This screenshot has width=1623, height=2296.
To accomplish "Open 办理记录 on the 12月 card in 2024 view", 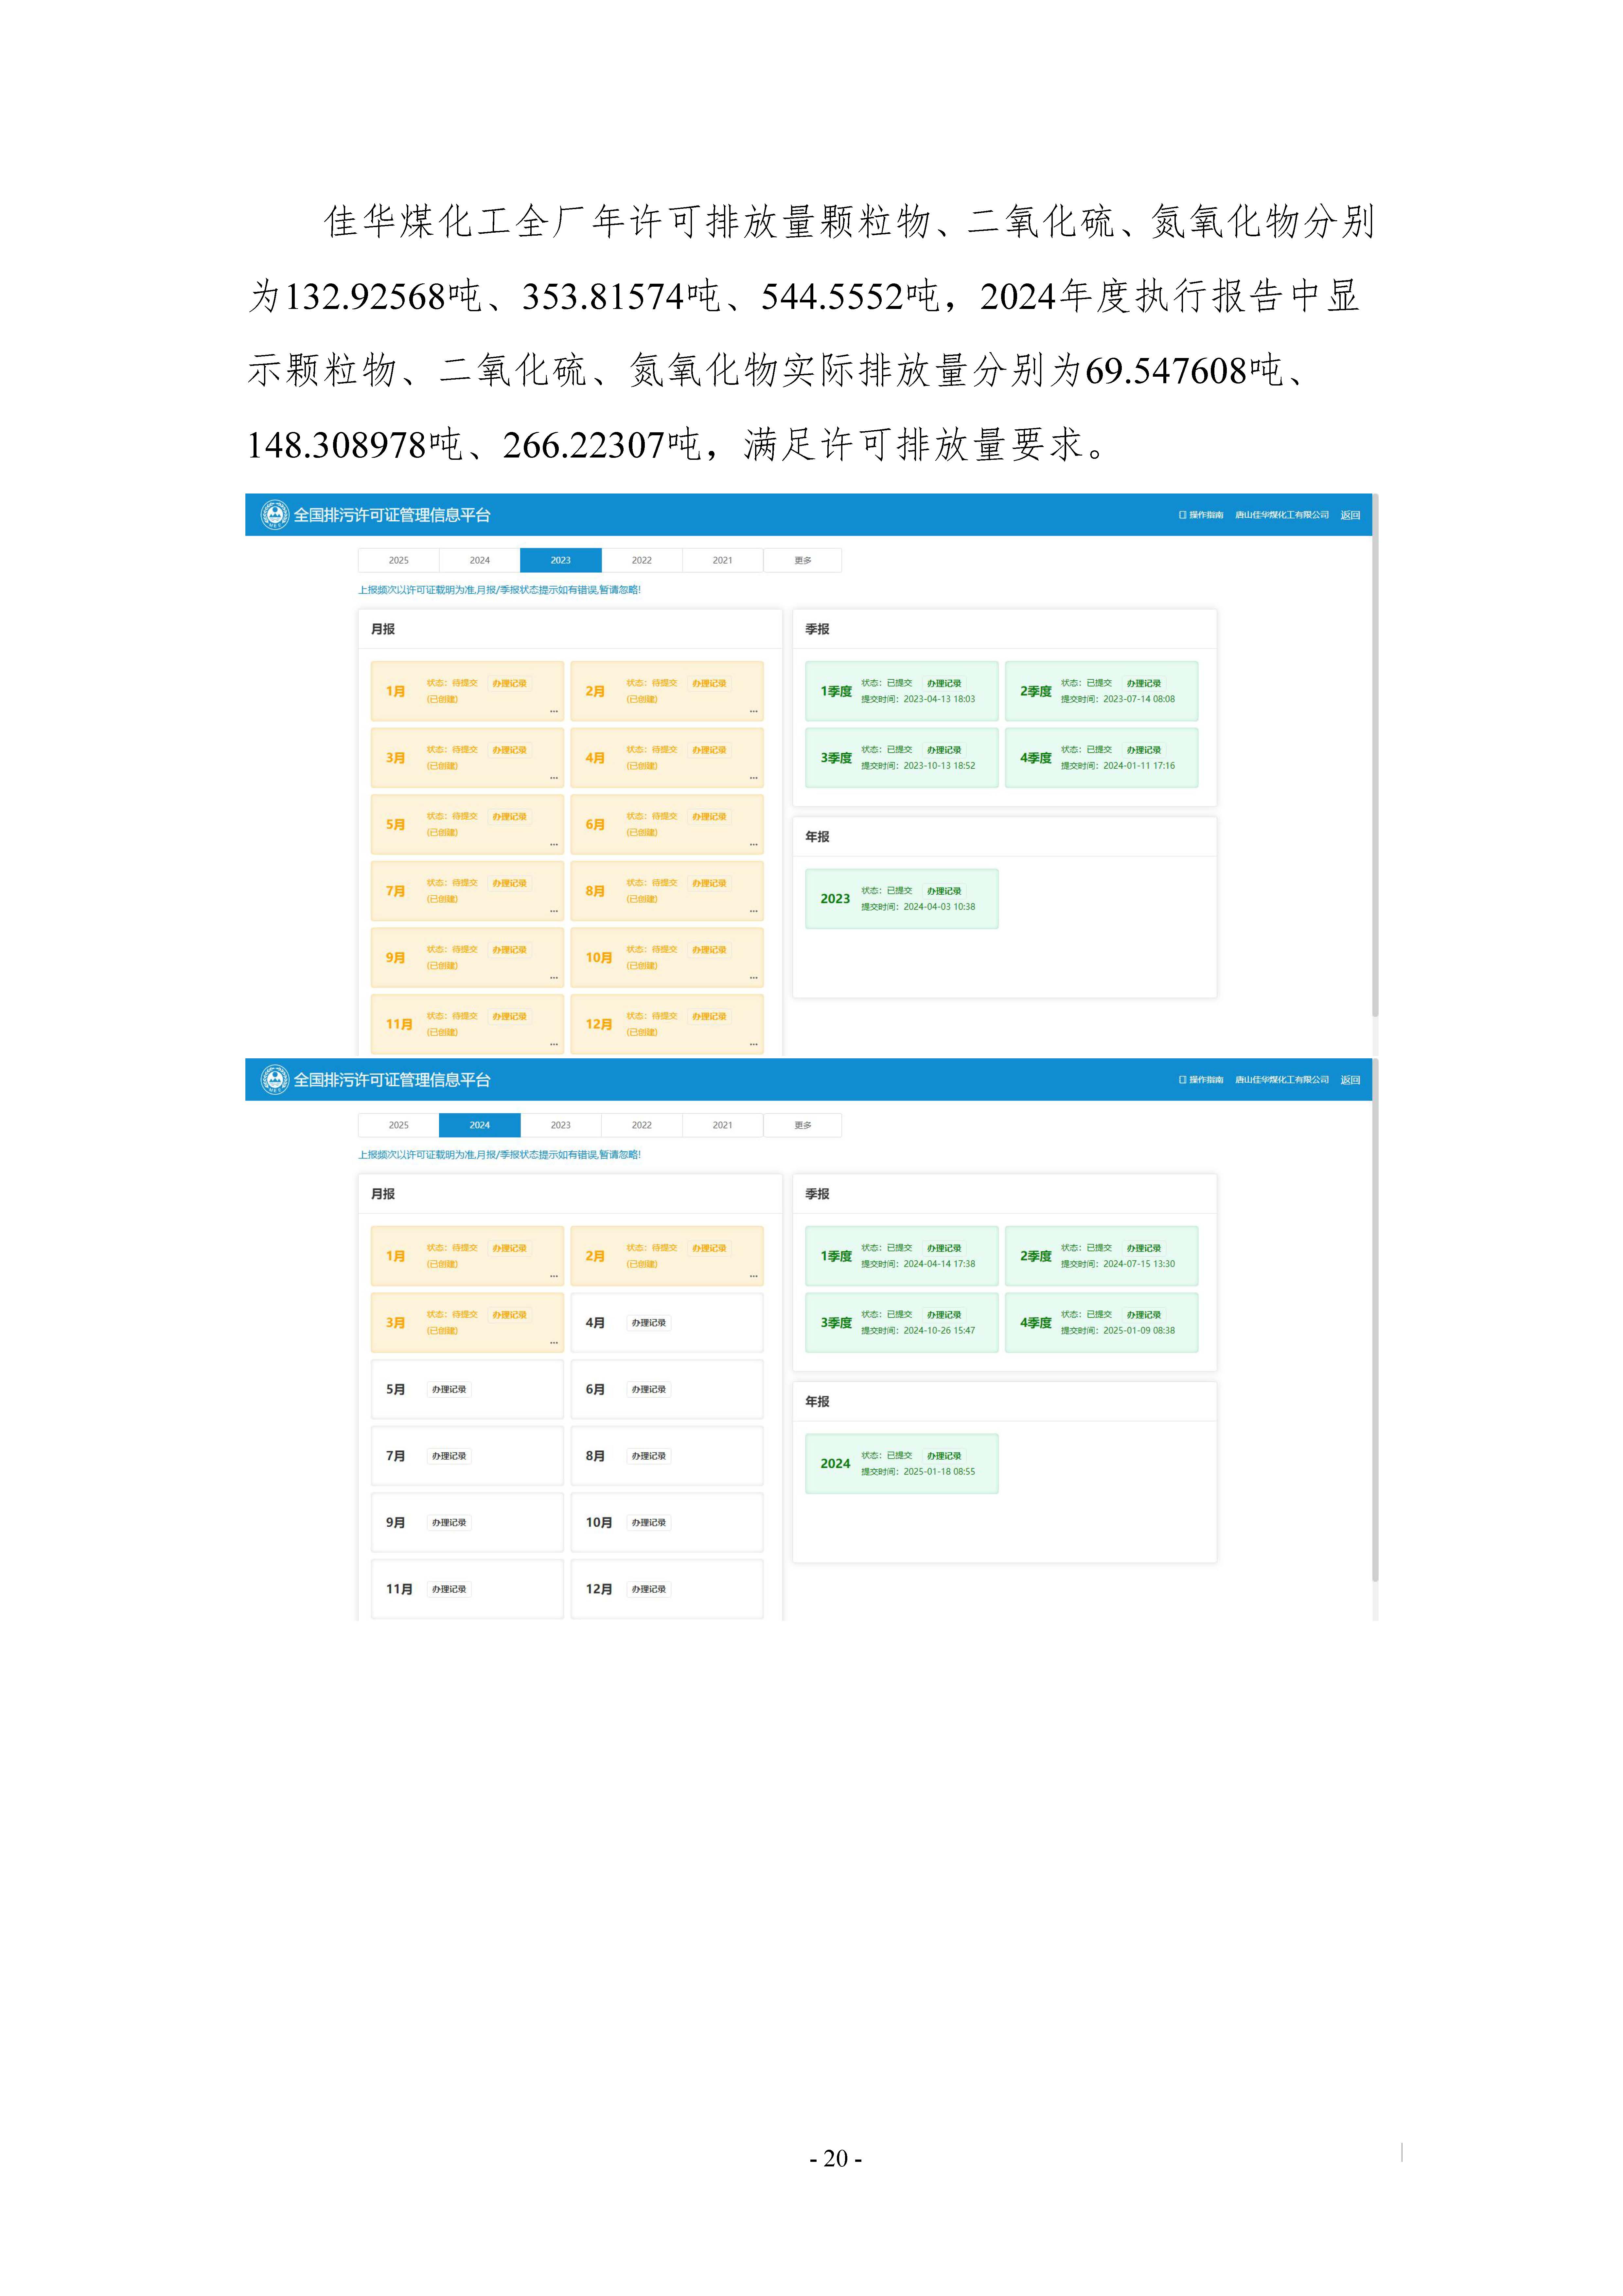I will (649, 1589).
